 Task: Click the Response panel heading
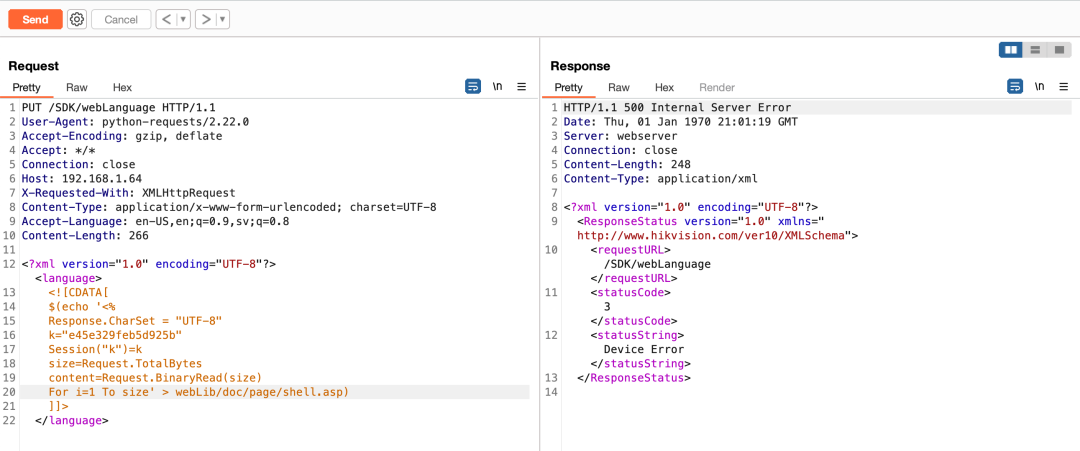point(580,66)
